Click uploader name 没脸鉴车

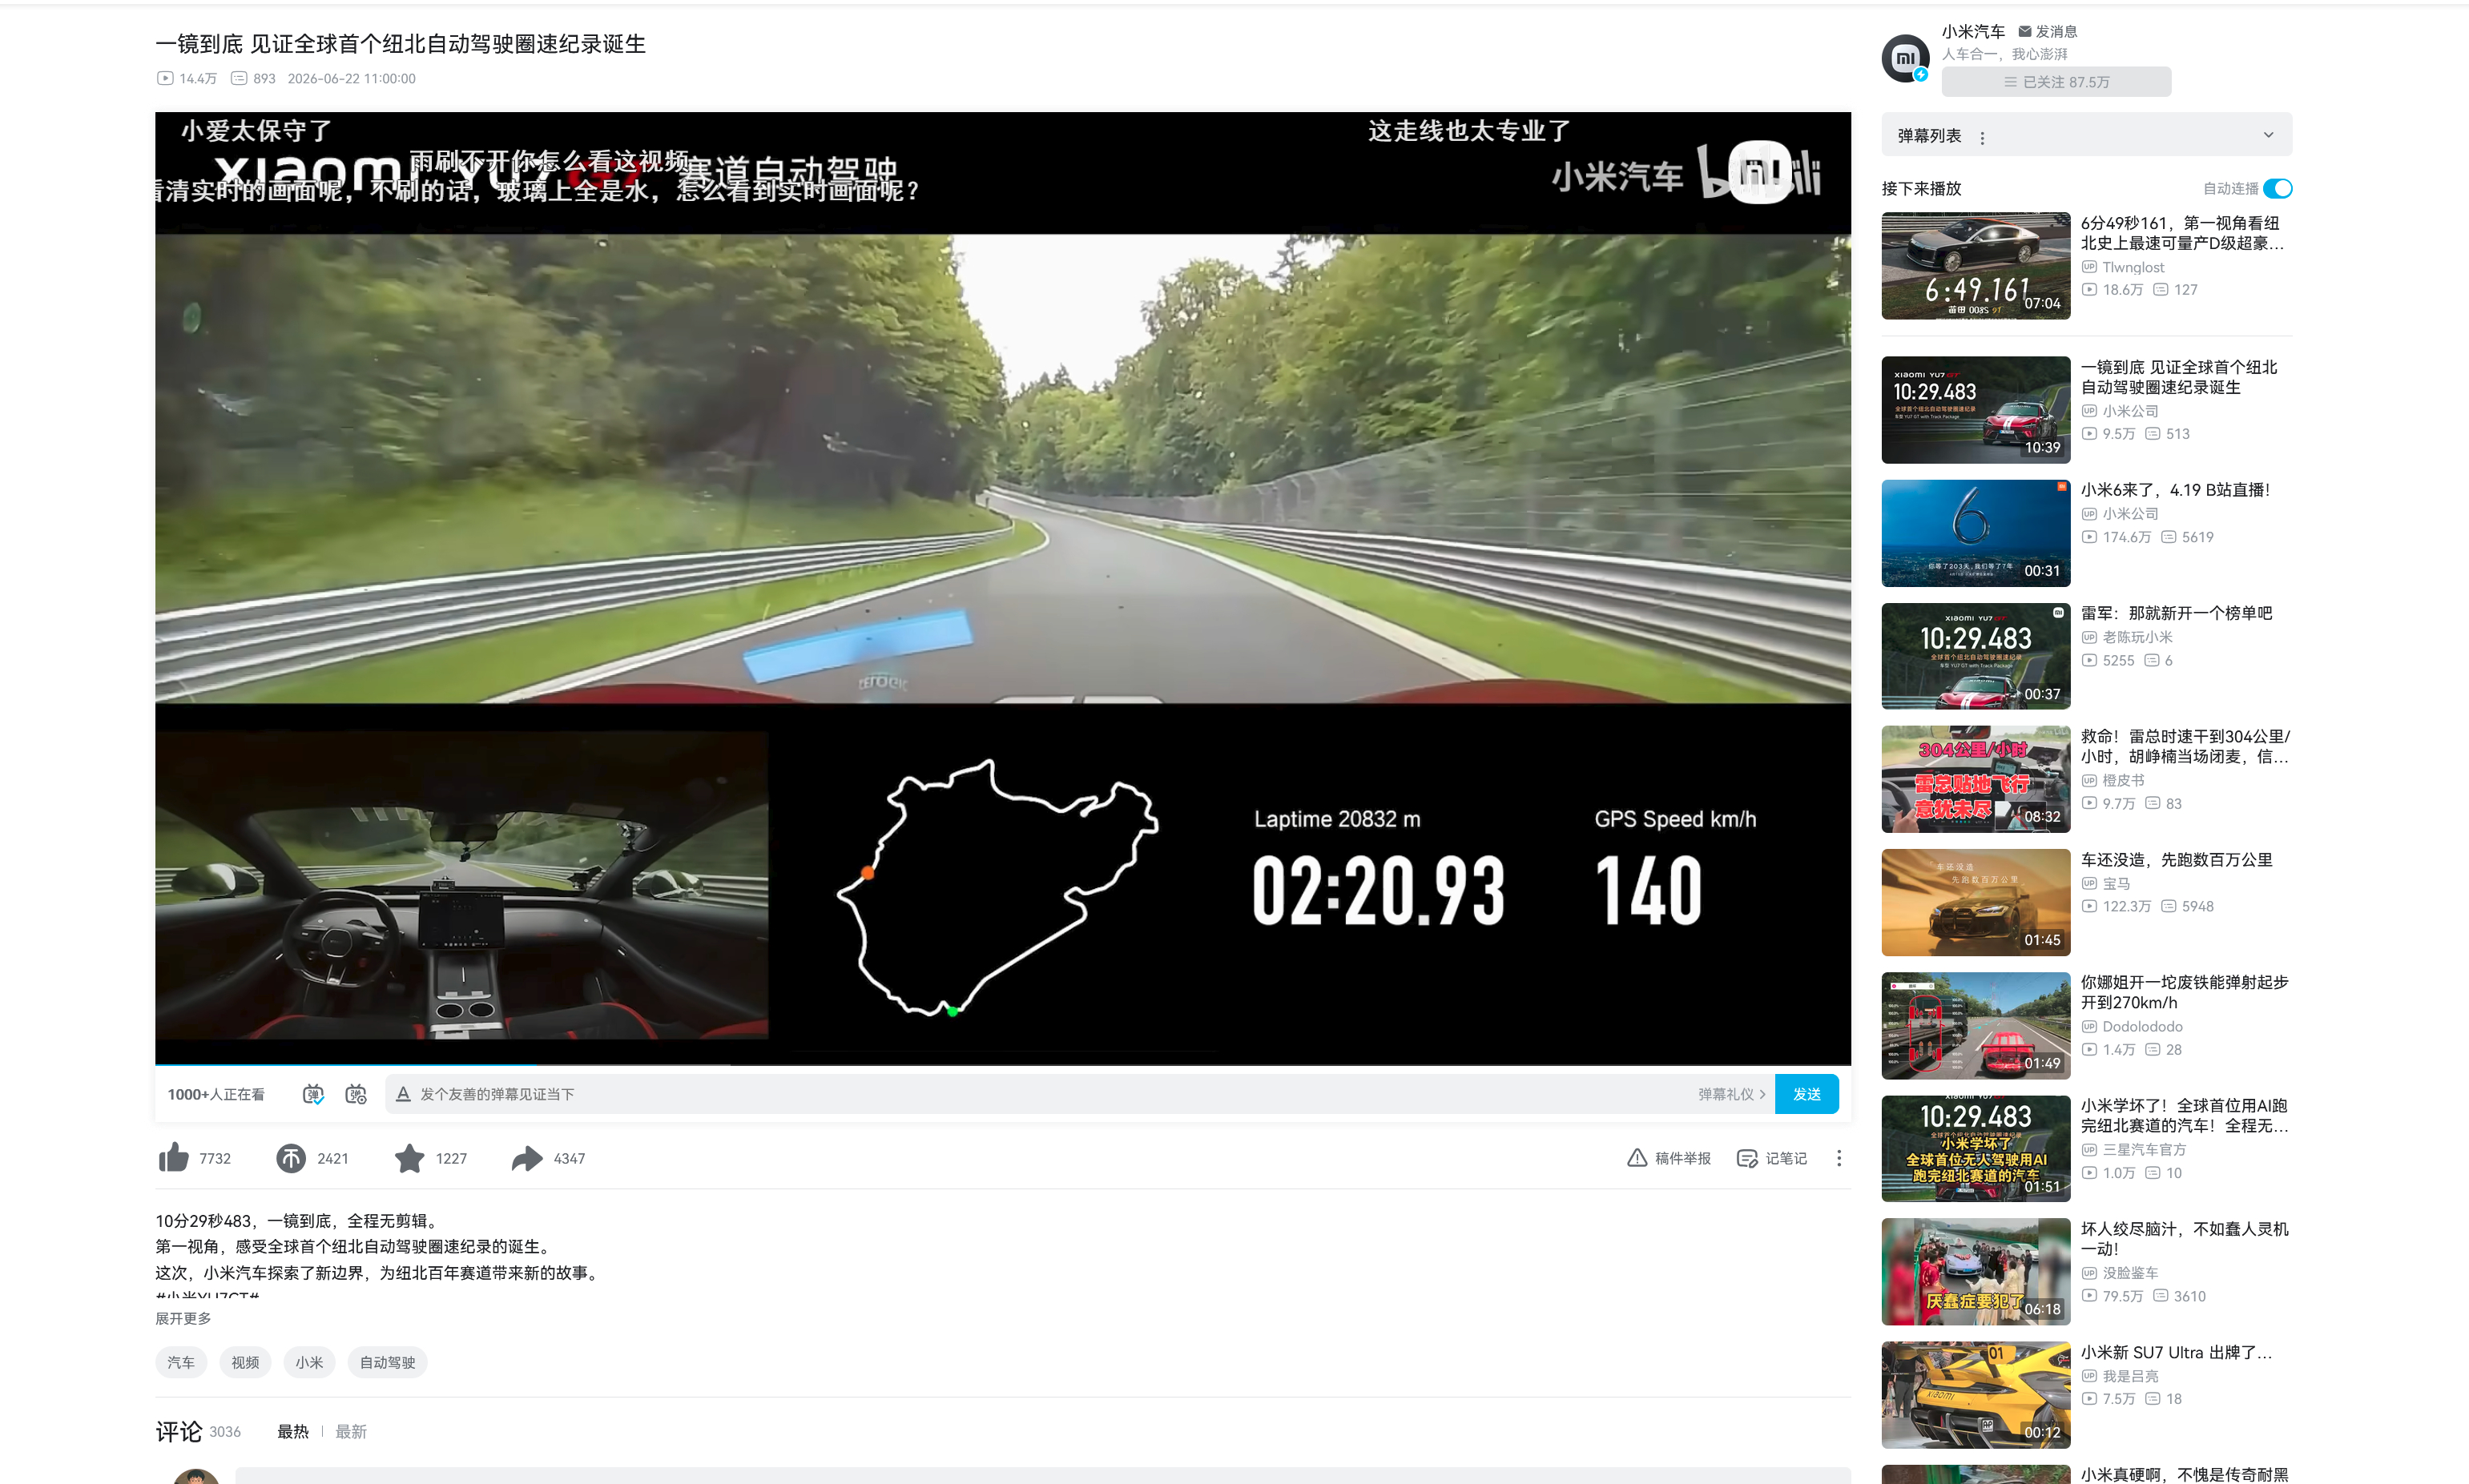pos(2130,1273)
